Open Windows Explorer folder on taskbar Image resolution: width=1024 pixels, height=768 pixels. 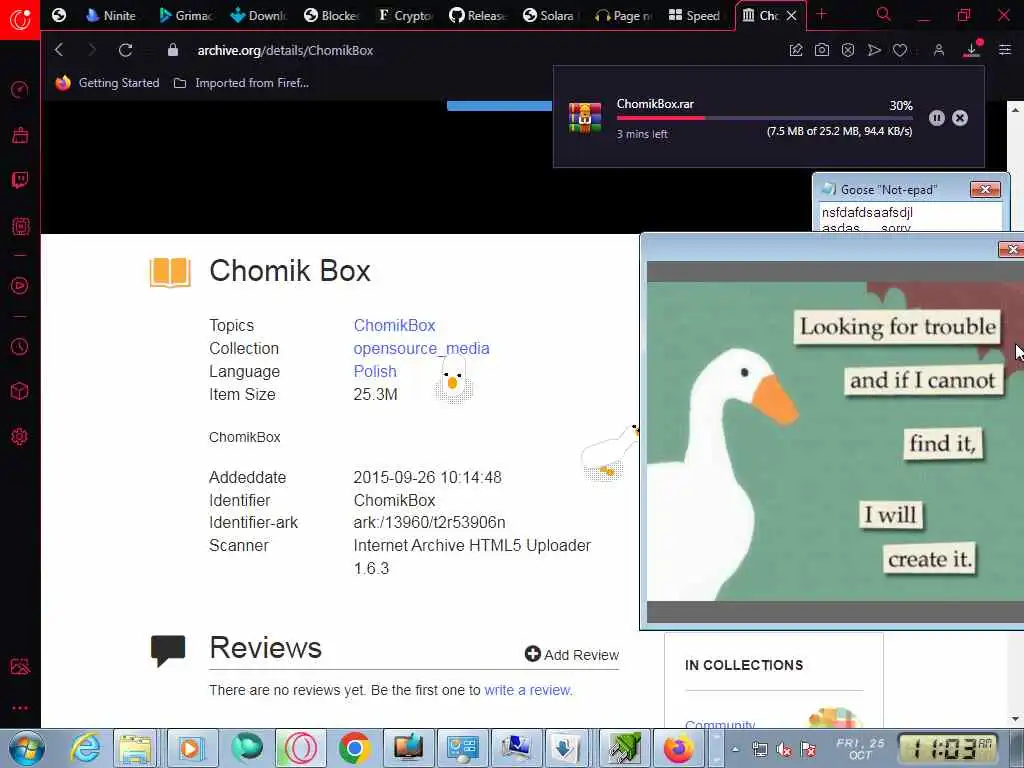point(135,748)
